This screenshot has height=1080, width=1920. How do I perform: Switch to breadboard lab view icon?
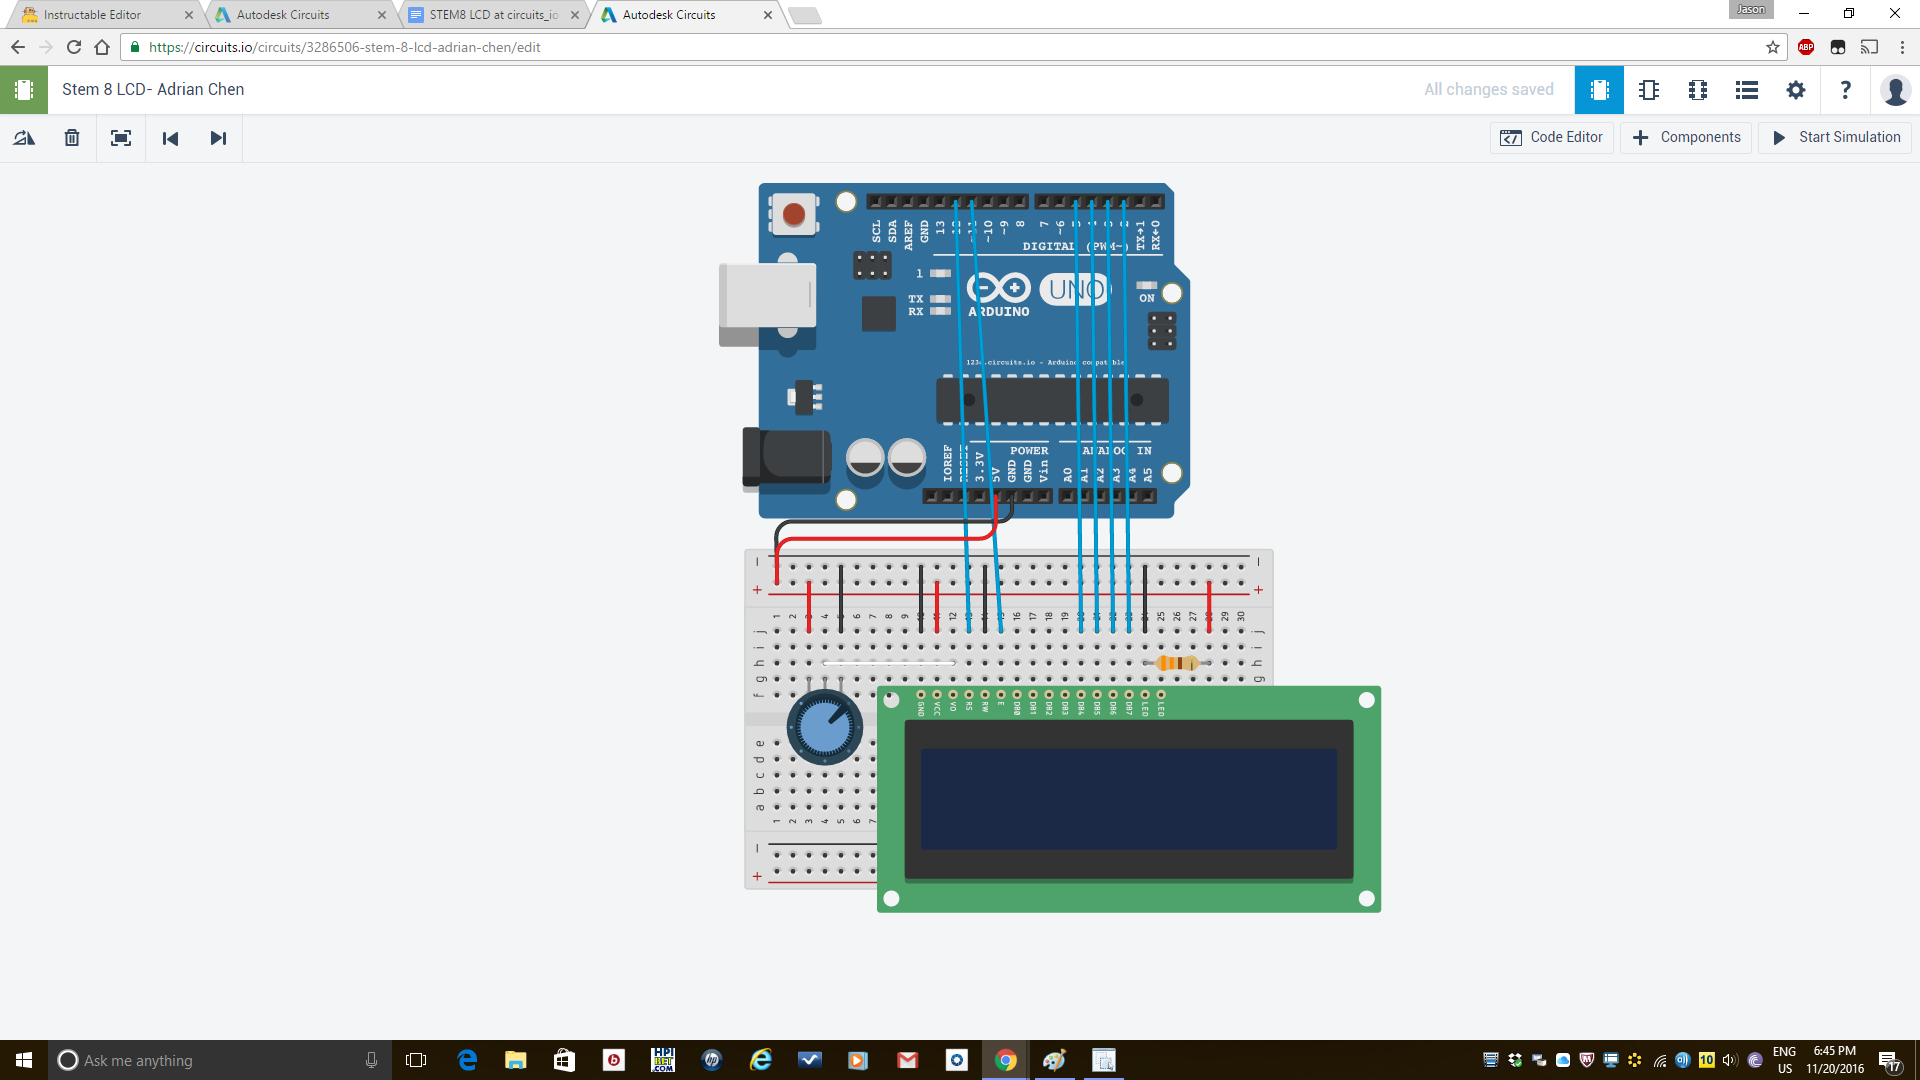tap(1599, 90)
